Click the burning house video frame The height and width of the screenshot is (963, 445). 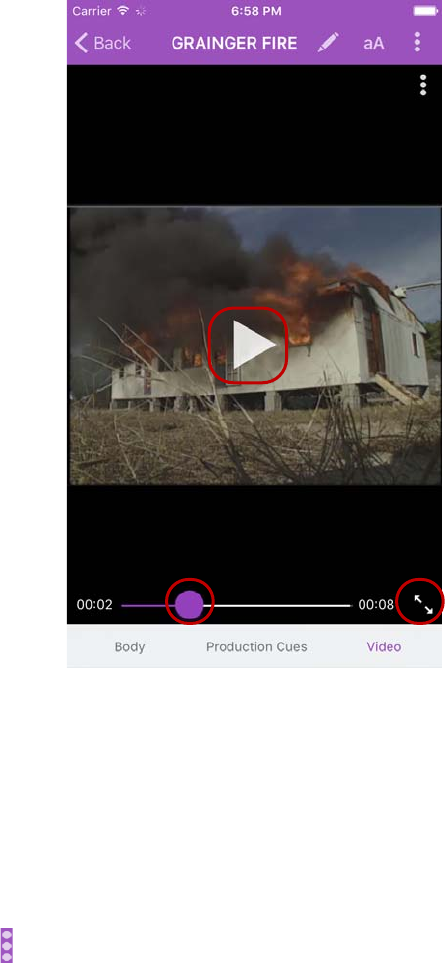[x=254, y=346]
